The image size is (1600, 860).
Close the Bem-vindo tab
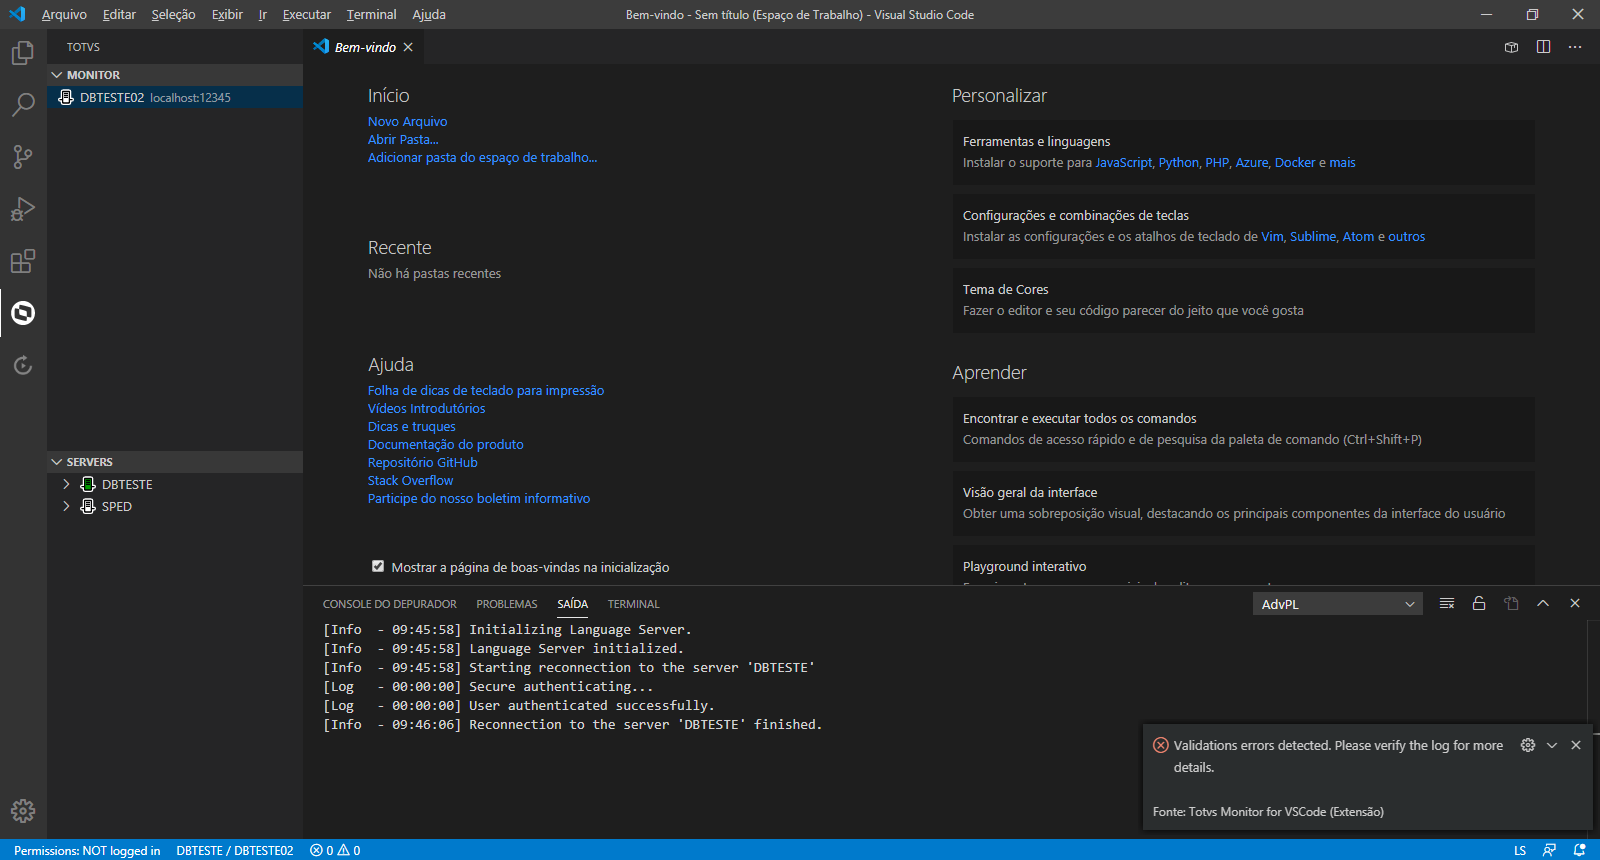408,47
